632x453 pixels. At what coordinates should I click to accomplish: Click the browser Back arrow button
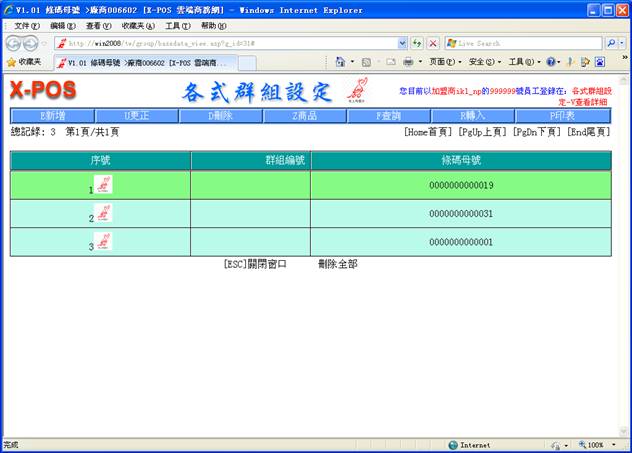tap(14, 43)
